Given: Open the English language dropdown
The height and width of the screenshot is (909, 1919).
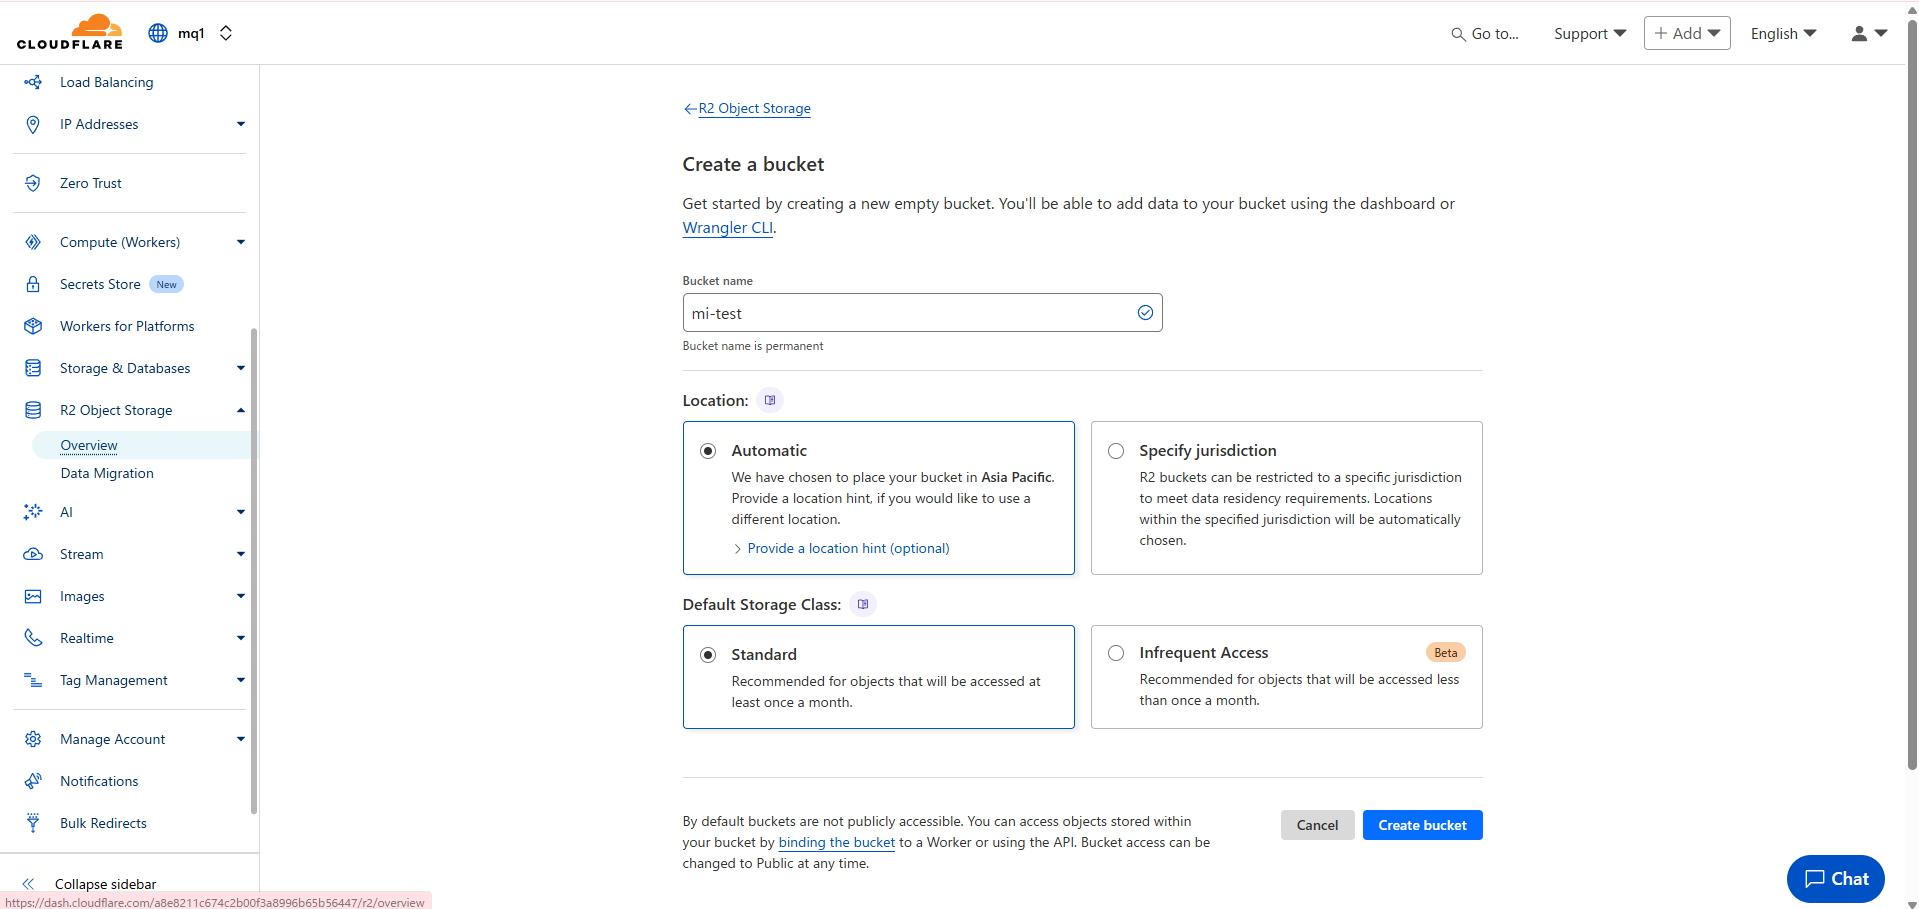Looking at the screenshot, I should click(1783, 34).
